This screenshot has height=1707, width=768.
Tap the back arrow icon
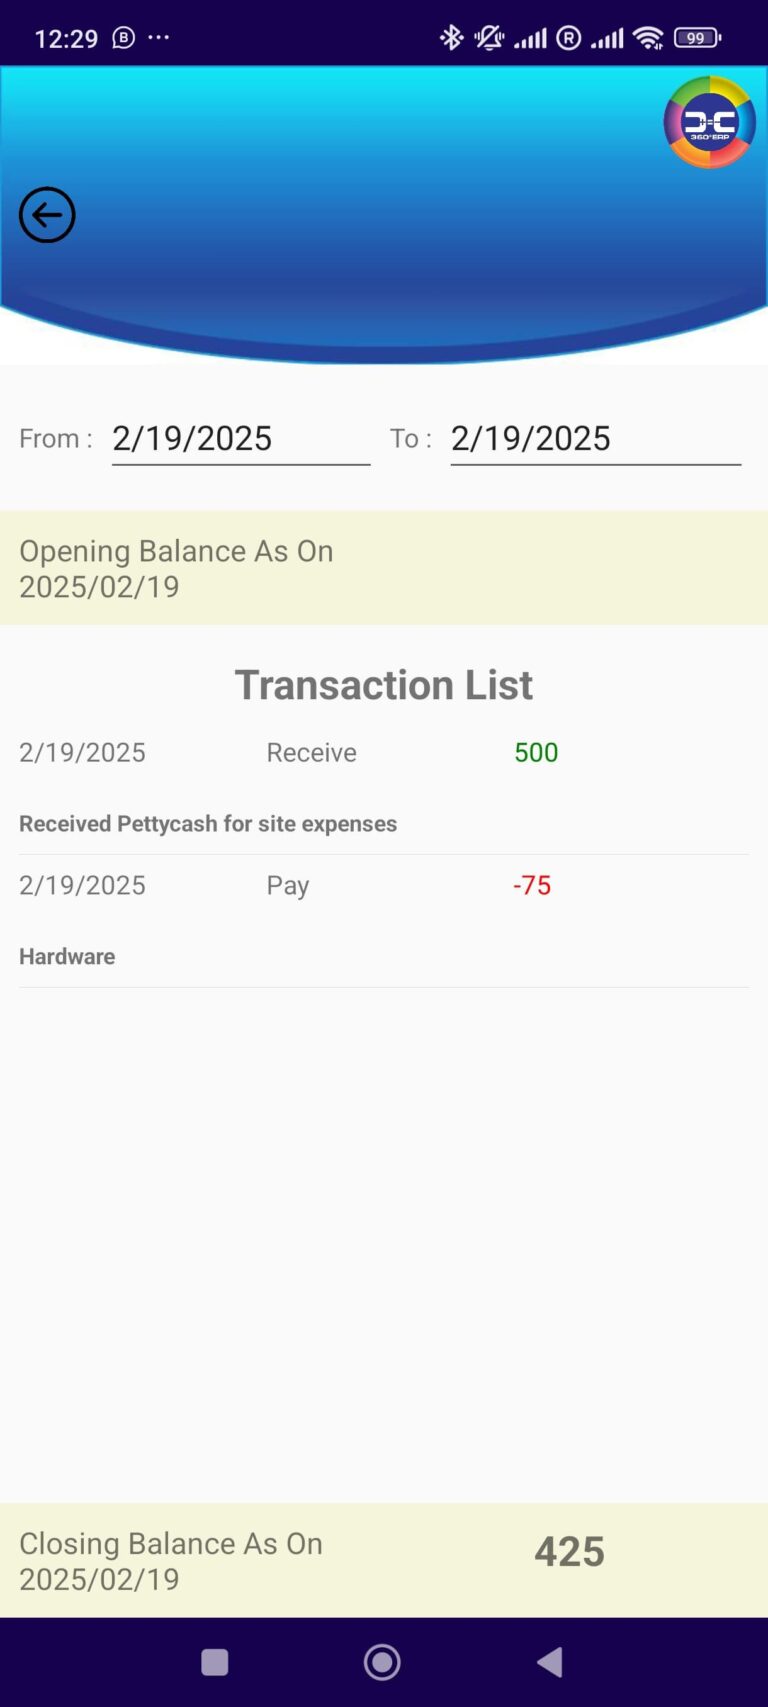pyautogui.click(x=47, y=215)
